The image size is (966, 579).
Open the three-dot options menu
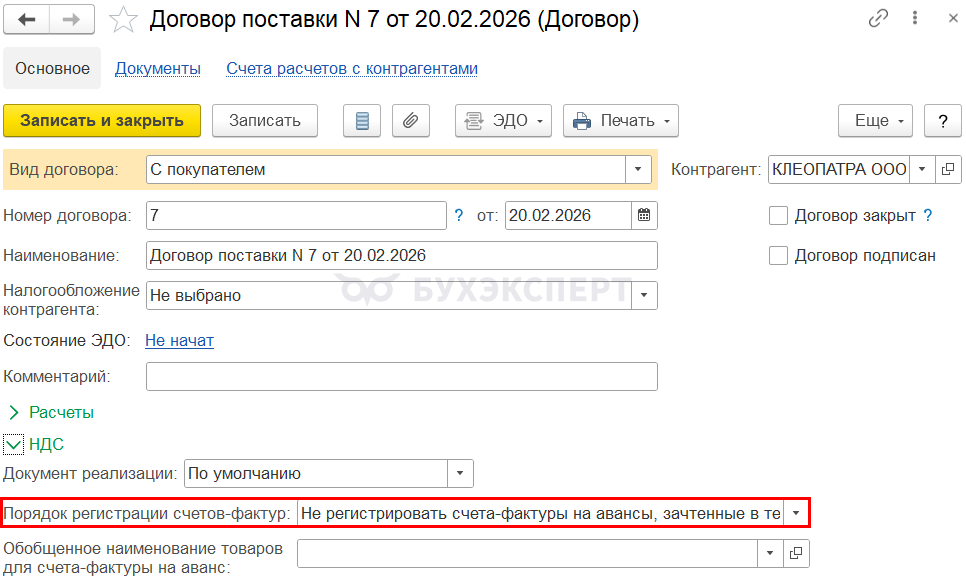915,18
